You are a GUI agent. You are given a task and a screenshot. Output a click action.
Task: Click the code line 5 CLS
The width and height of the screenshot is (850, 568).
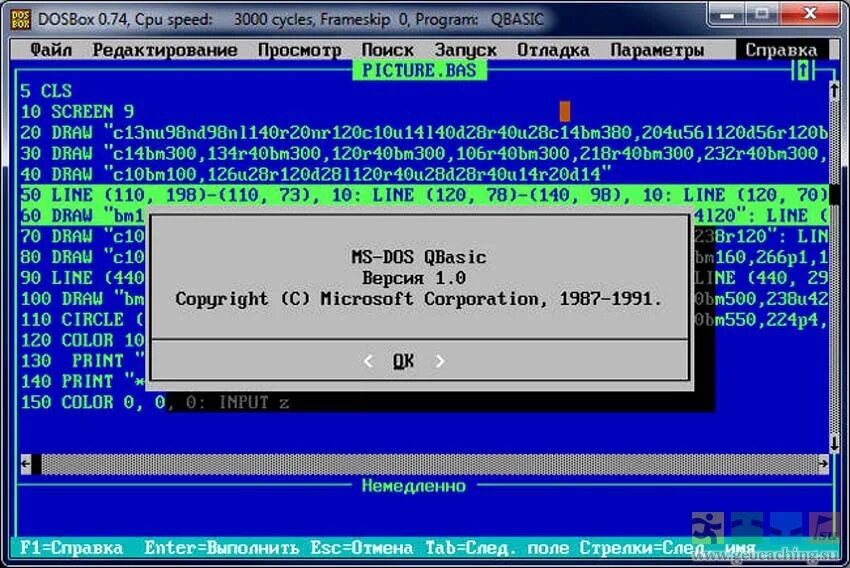(46, 91)
